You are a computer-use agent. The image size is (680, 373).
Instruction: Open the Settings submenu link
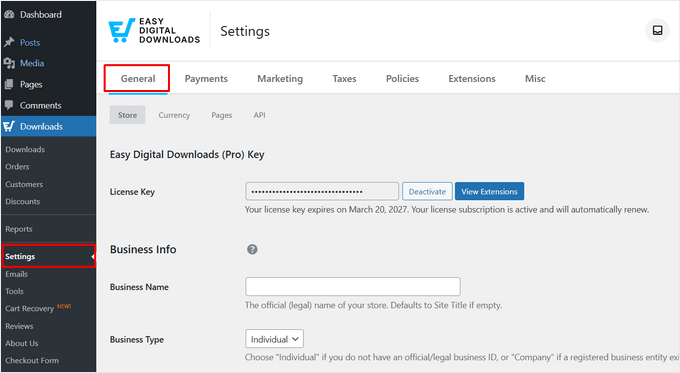coord(20,256)
